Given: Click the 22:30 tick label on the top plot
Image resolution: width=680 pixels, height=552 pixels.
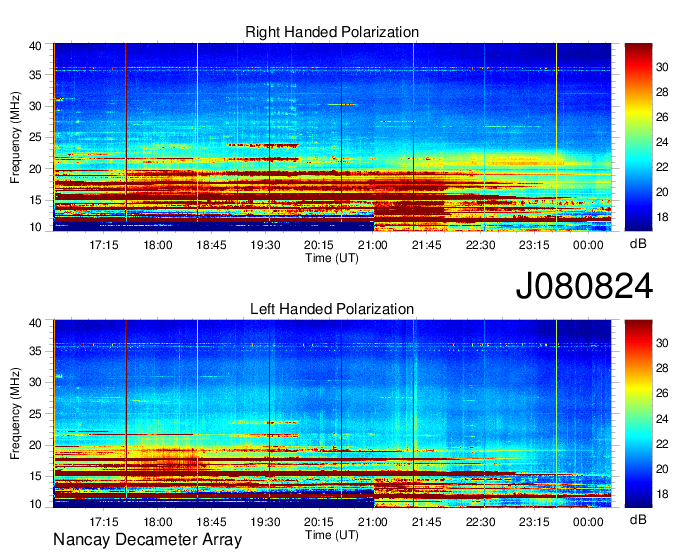Looking at the screenshot, I should 481,245.
